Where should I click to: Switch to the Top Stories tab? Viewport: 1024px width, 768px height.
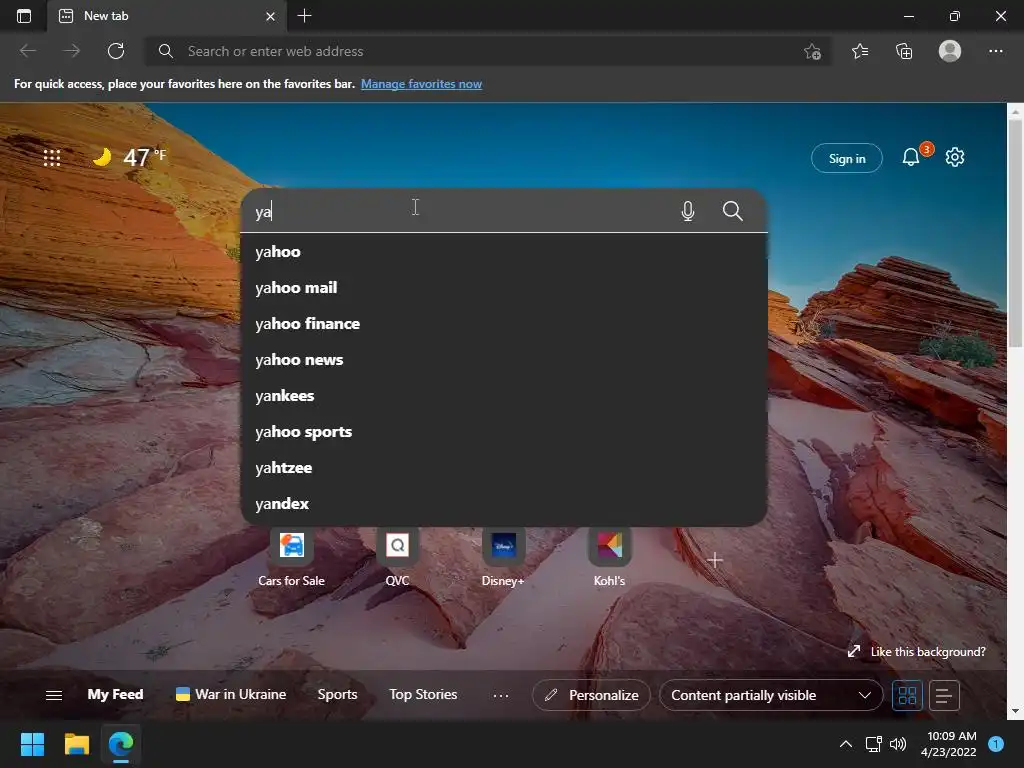coord(423,694)
